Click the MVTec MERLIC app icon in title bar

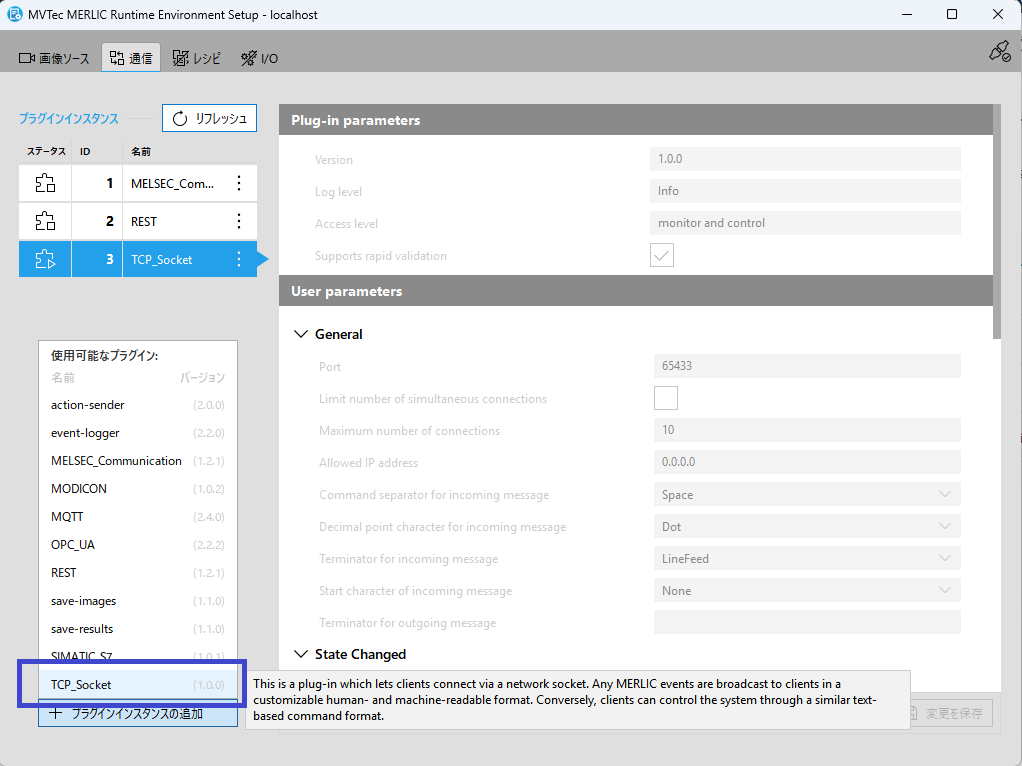tap(14, 14)
